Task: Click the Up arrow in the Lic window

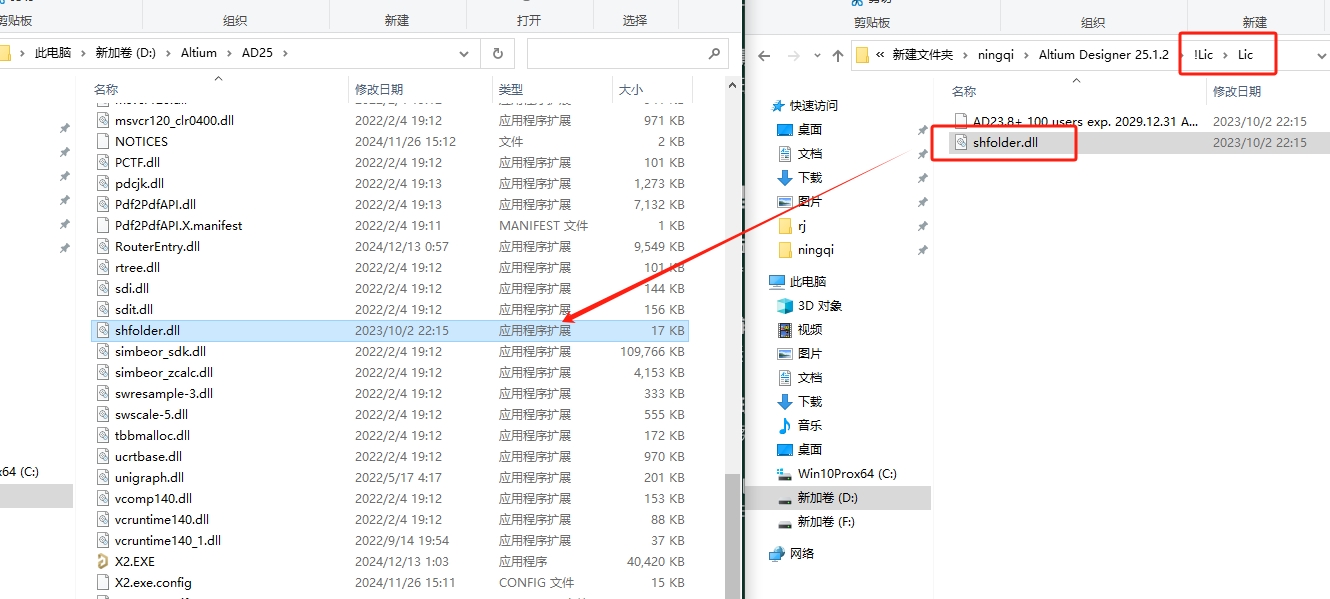Action: point(838,55)
